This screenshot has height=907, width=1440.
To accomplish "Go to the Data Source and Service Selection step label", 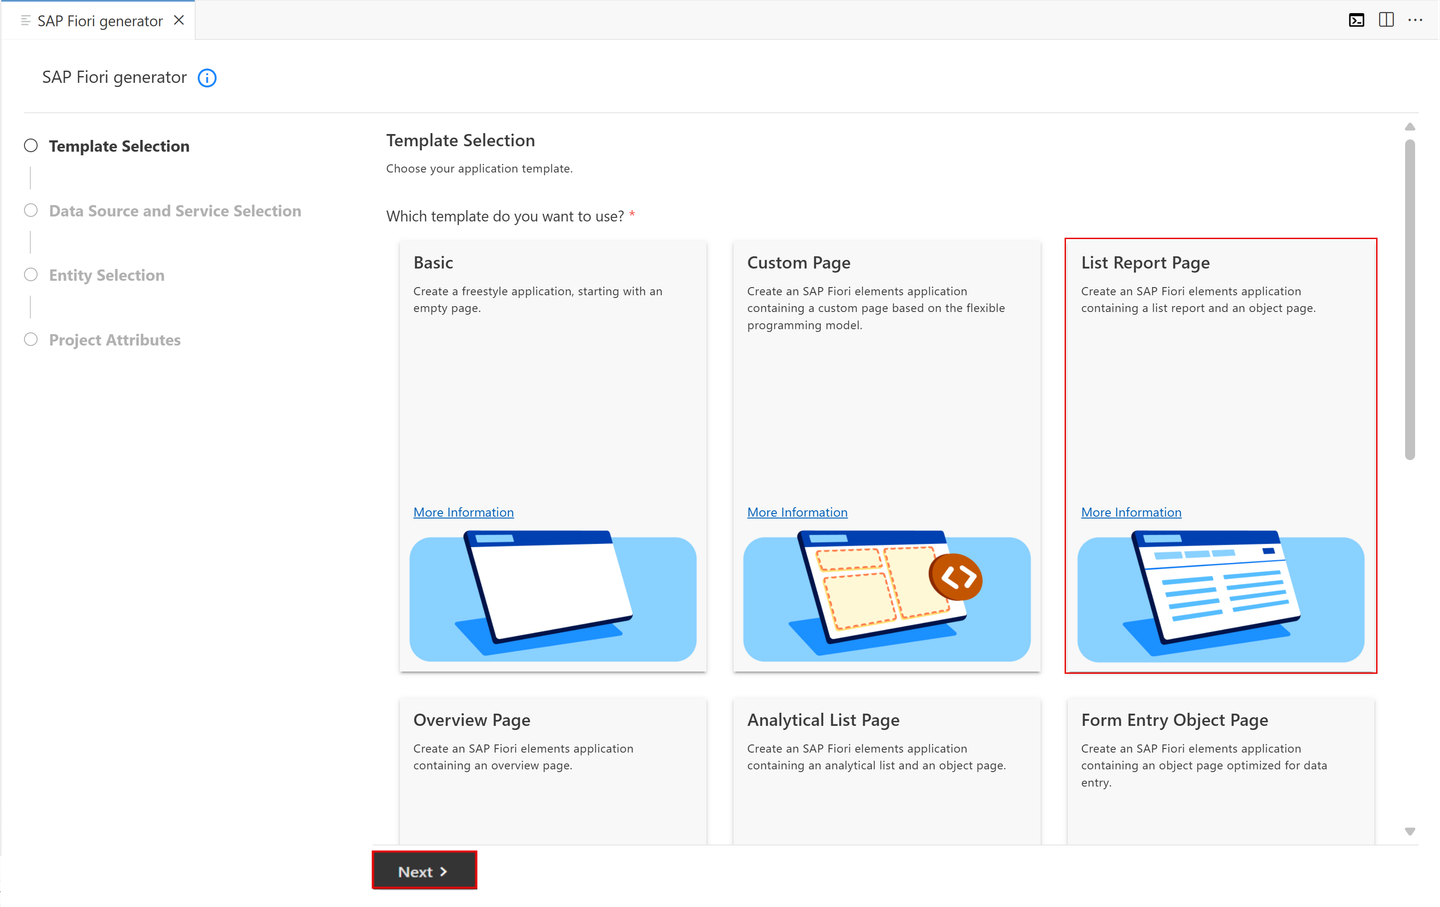I will [x=175, y=211].
